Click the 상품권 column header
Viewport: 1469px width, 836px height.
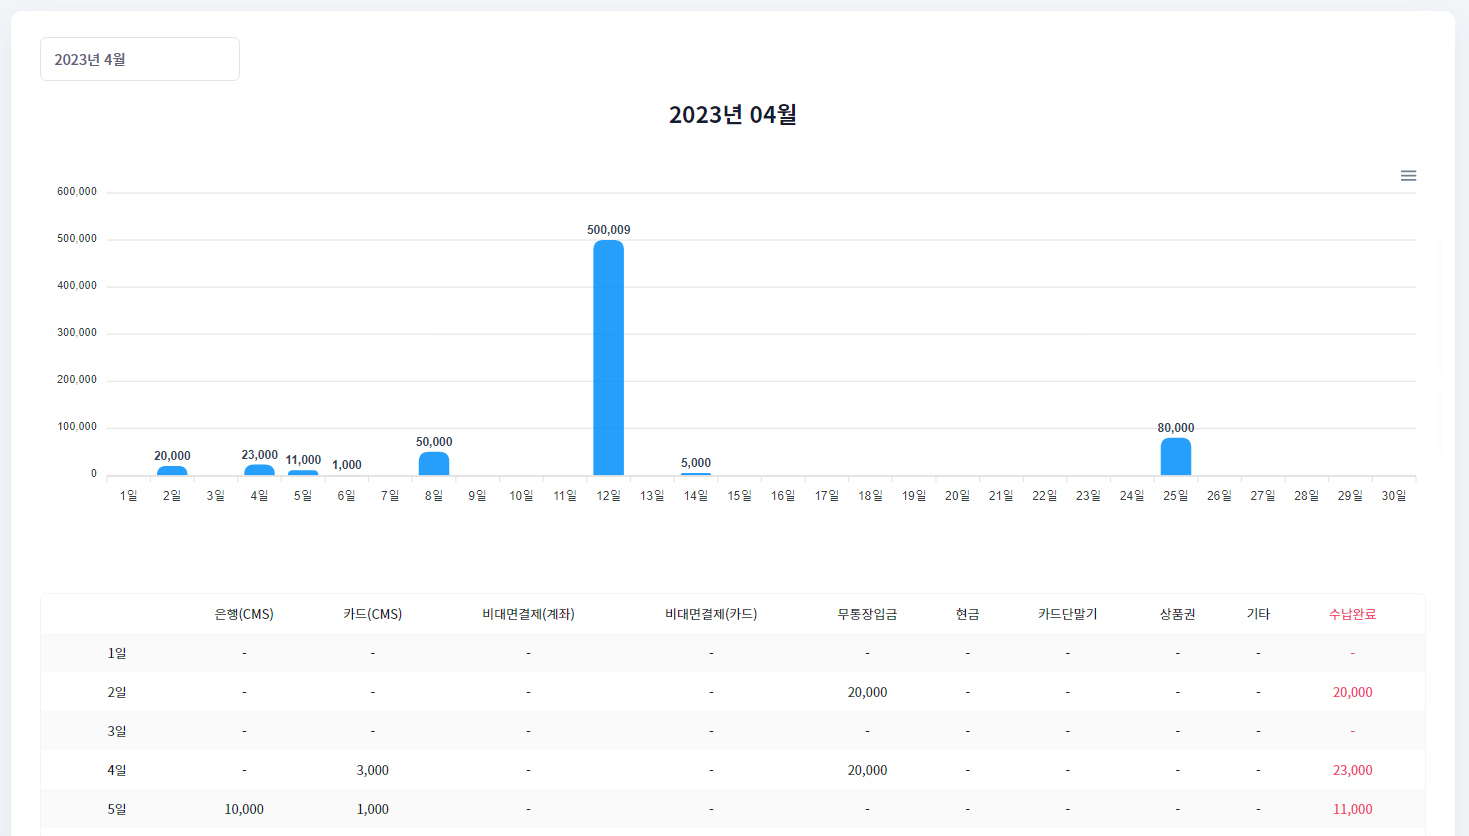click(x=1177, y=614)
